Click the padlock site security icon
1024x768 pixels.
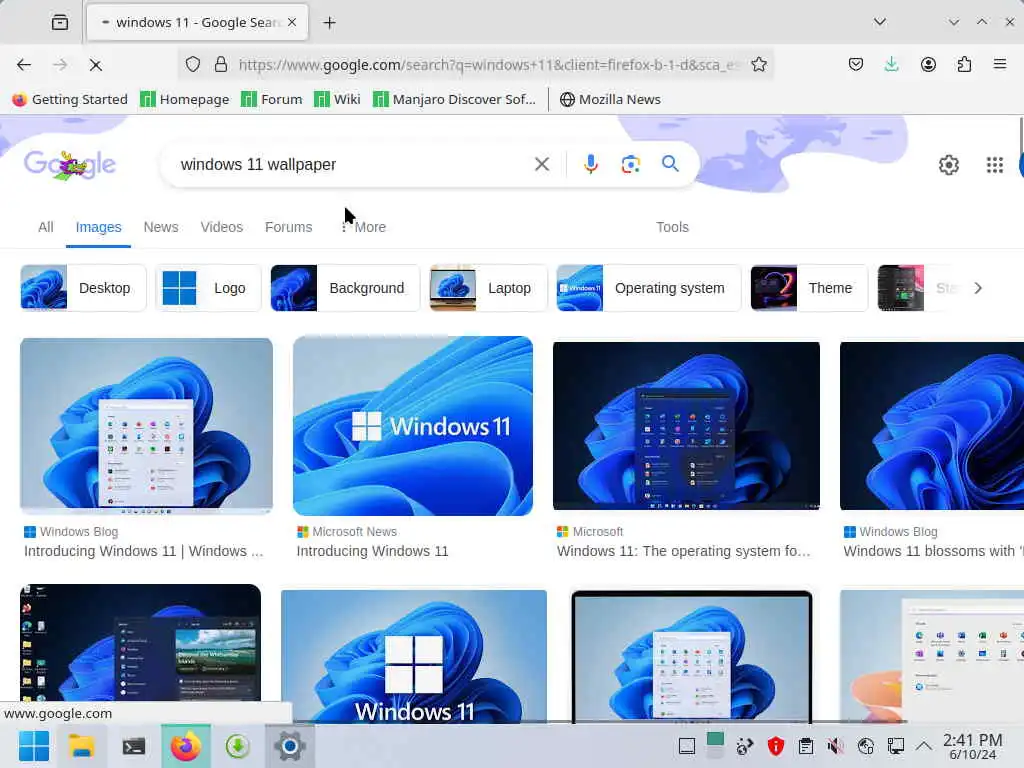221,64
